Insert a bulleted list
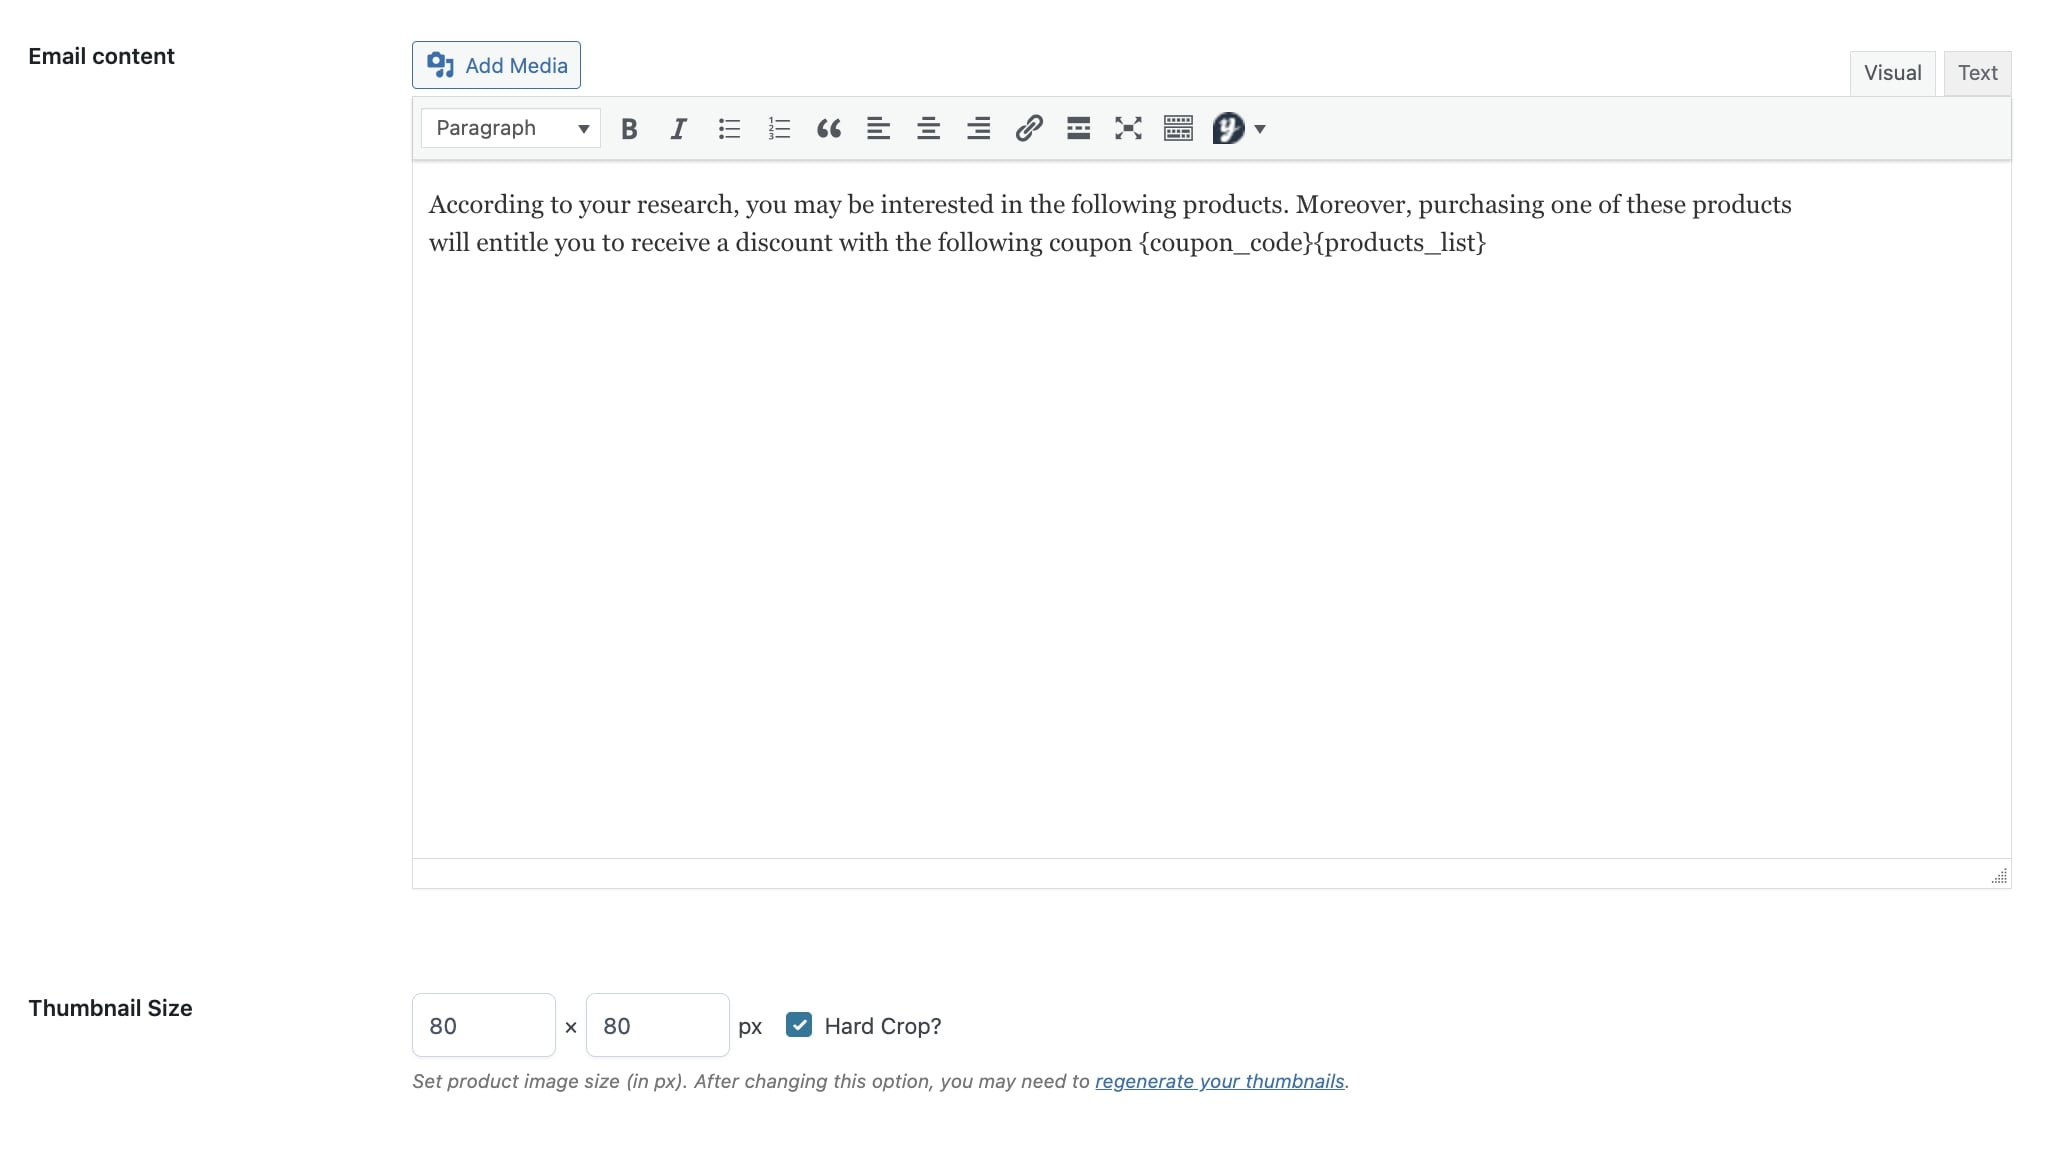The height and width of the screenshot is (1156, 2056). pyautogui.click(x=729, y=128)
